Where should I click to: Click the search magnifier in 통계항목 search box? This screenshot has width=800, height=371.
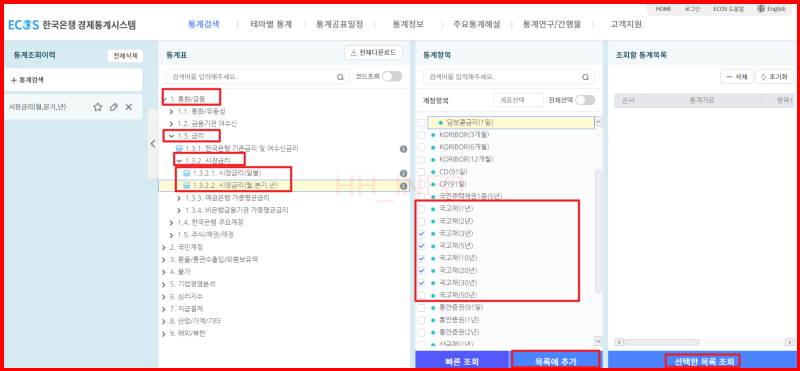click(585, 77)
